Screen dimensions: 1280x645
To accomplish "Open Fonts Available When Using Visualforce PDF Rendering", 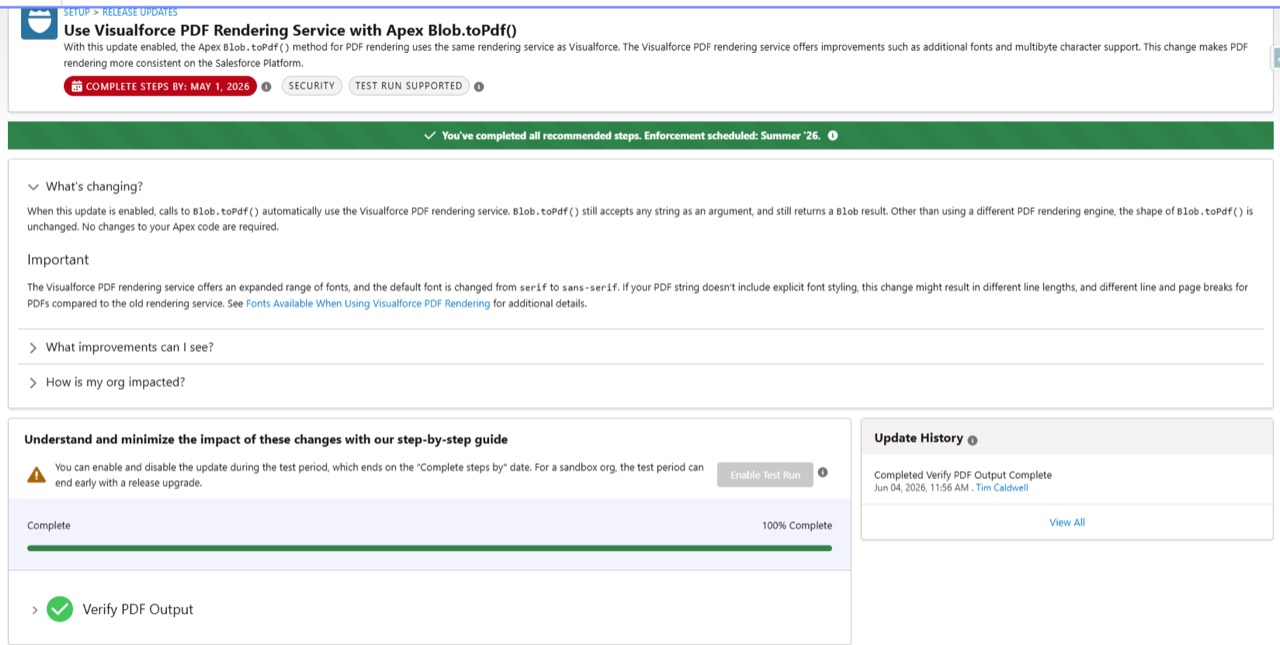I will coord(368,304).
